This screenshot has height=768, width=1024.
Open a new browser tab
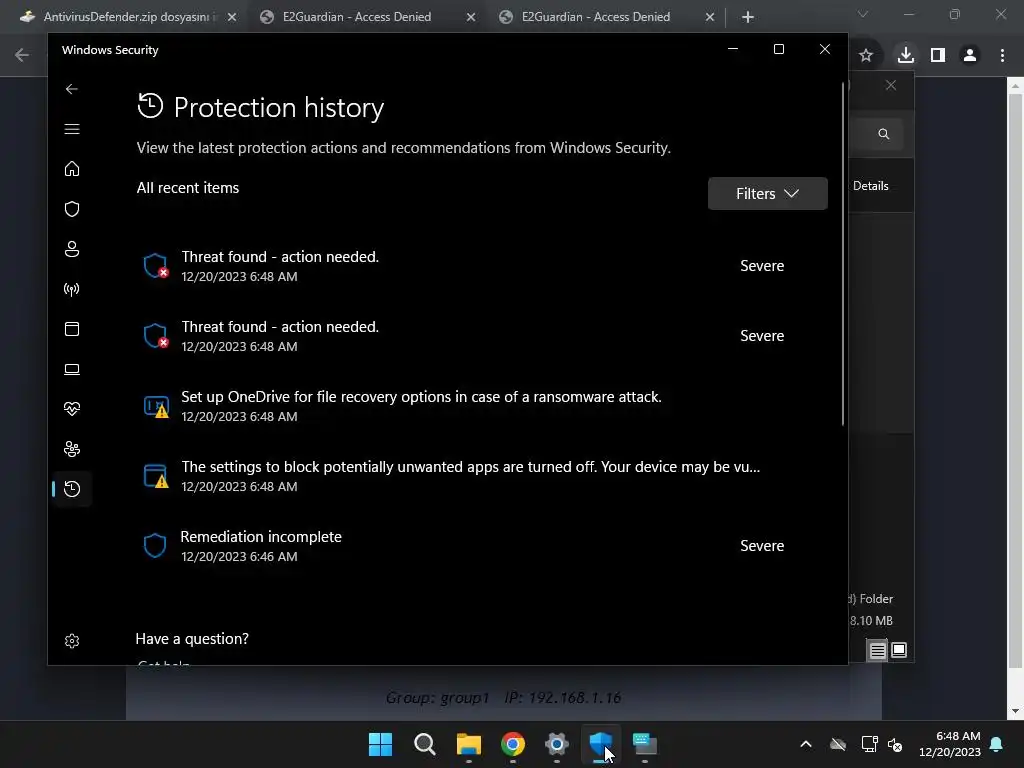[x=748, y=17]
